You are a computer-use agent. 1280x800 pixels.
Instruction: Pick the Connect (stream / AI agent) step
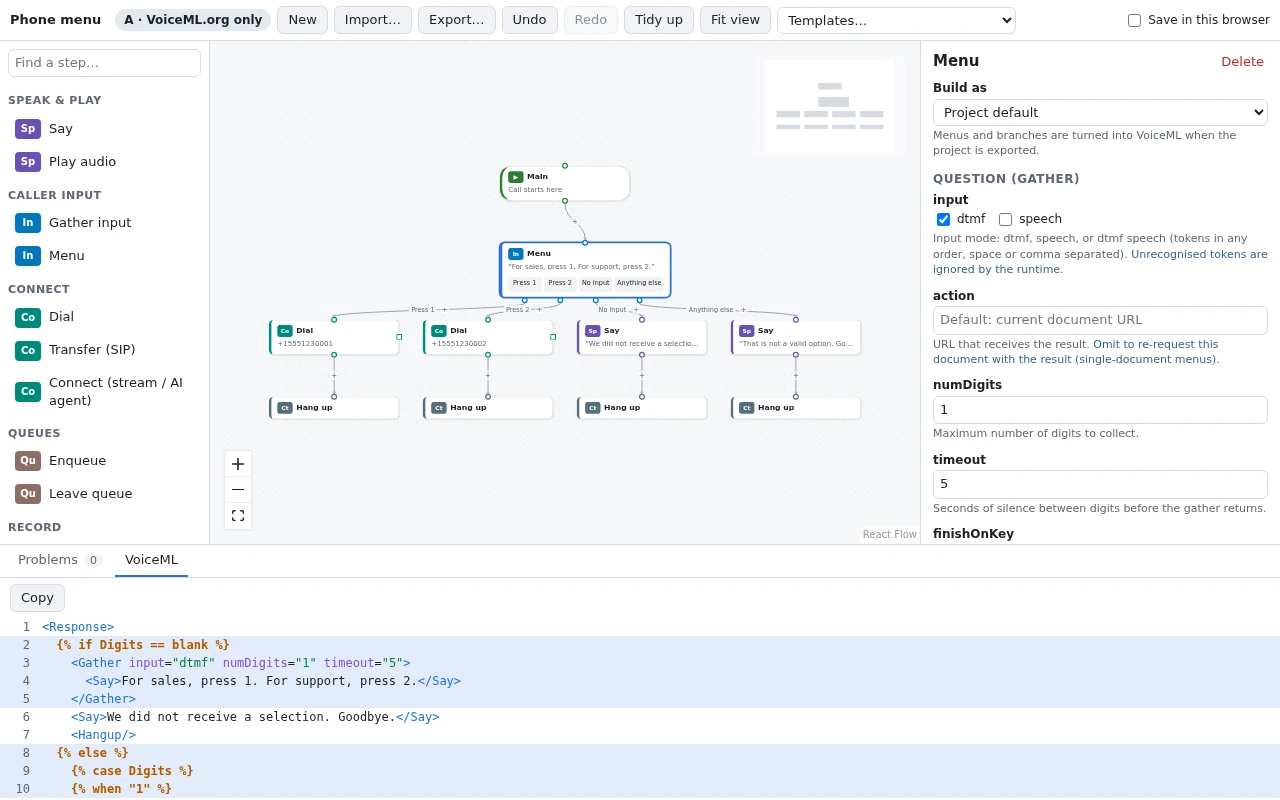(104, 392)
